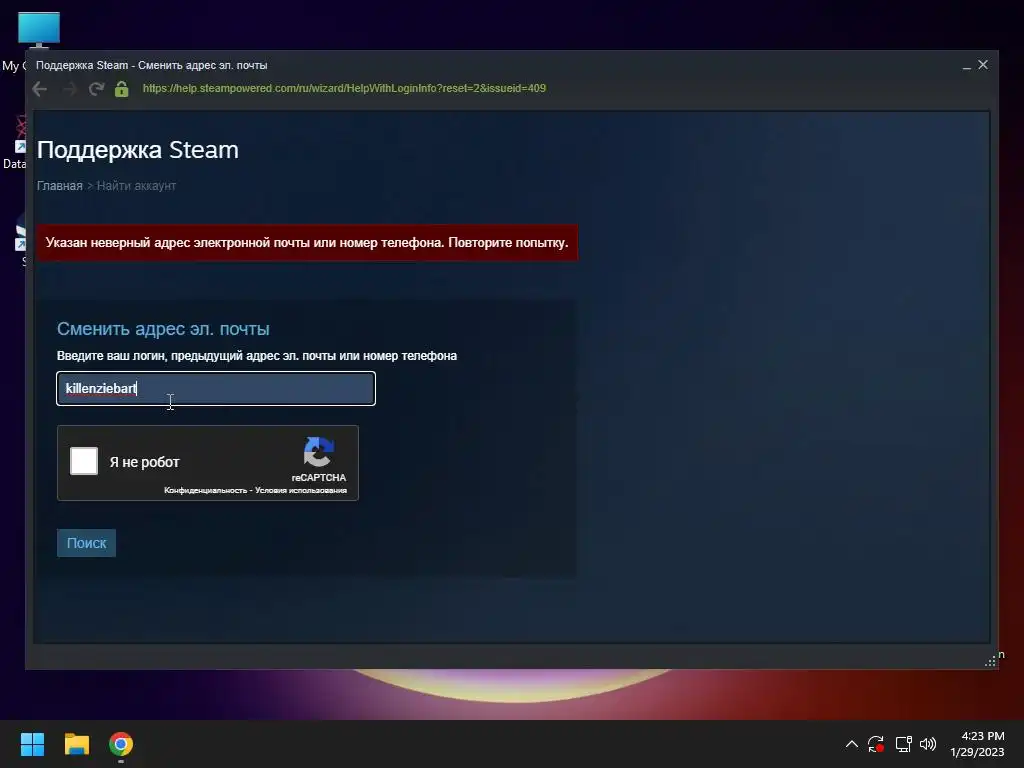Open the "Конфиденциальность" reCAPTCHA link
This screenshot has width=1024, height=768.
pos(206,490)
